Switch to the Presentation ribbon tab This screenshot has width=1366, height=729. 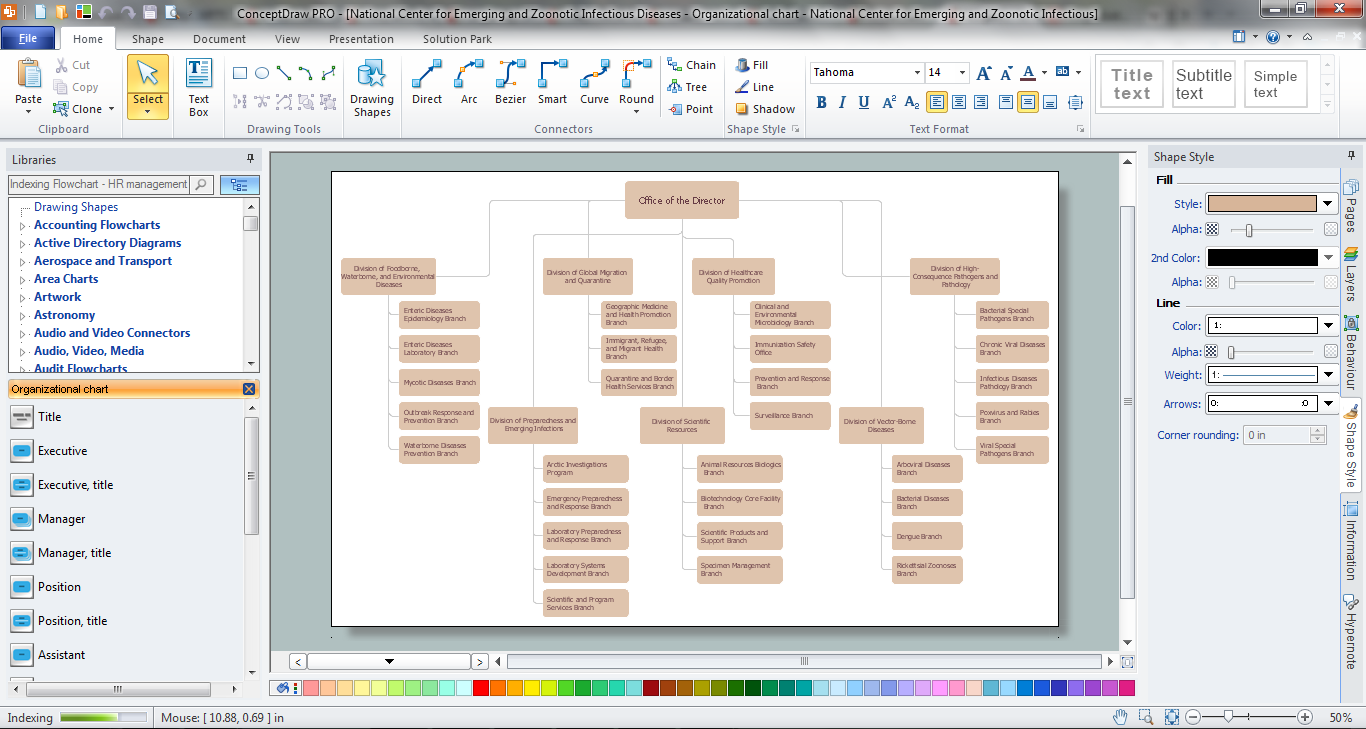(361, 39)
